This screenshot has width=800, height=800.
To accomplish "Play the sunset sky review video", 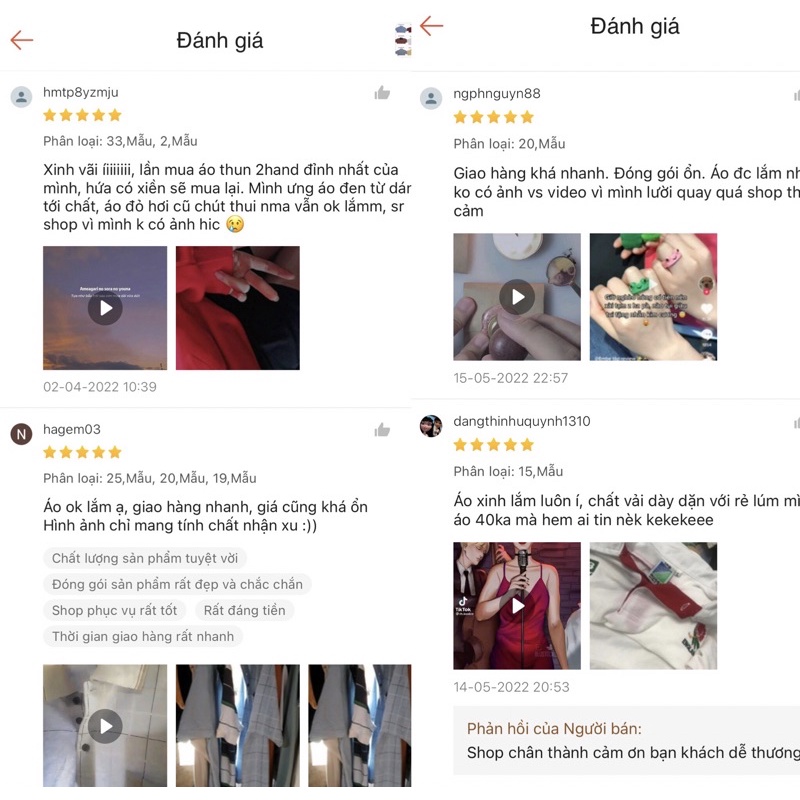I will click(x=105, y=308).
